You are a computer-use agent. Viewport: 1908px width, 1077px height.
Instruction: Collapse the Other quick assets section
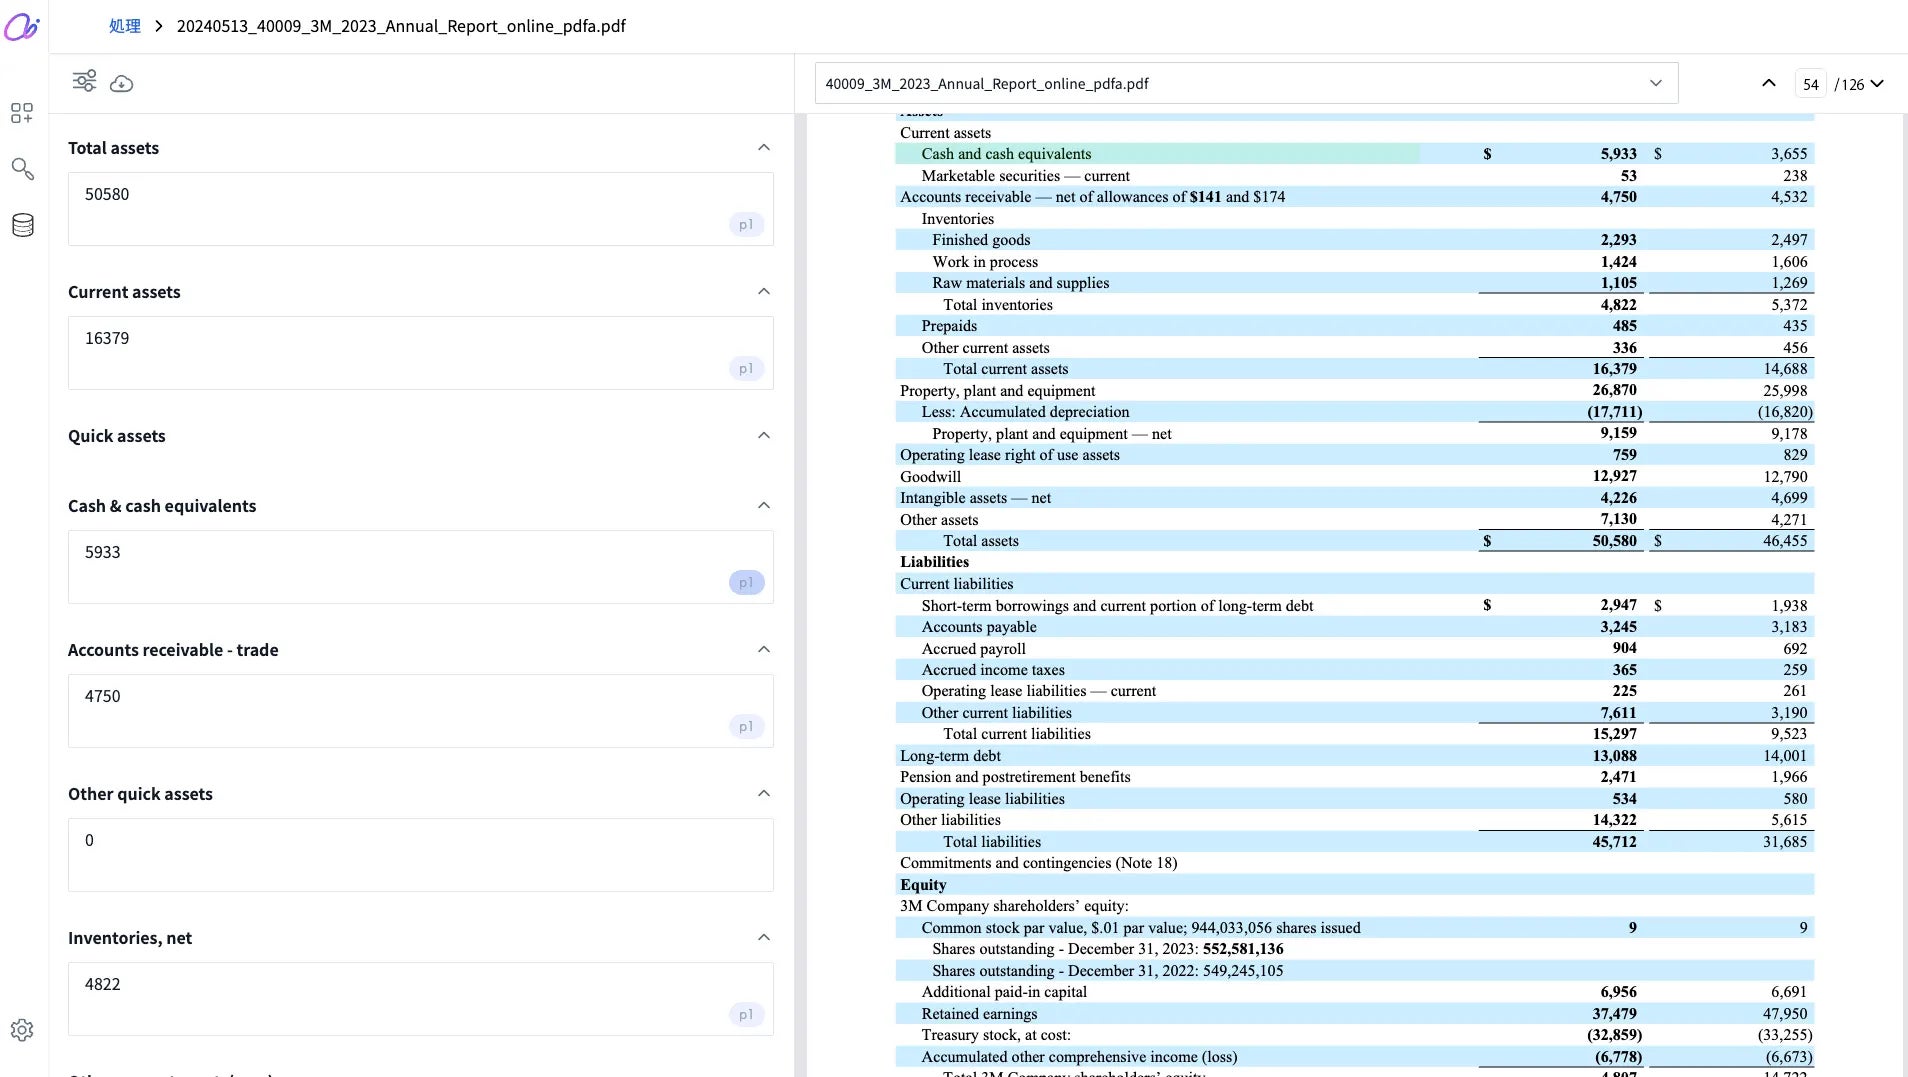pyautogui.click(x=764, y=794)
